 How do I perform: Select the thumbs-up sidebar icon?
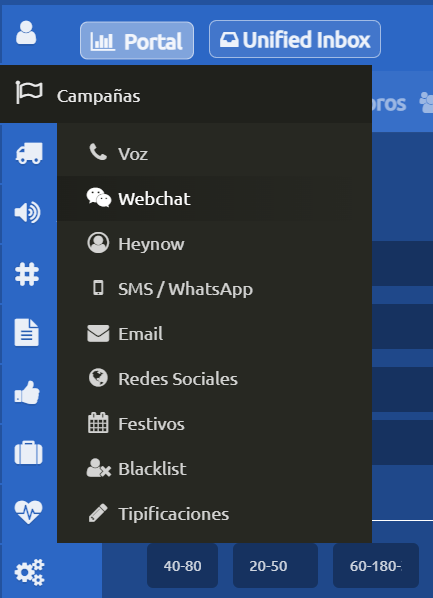point(27,392)
